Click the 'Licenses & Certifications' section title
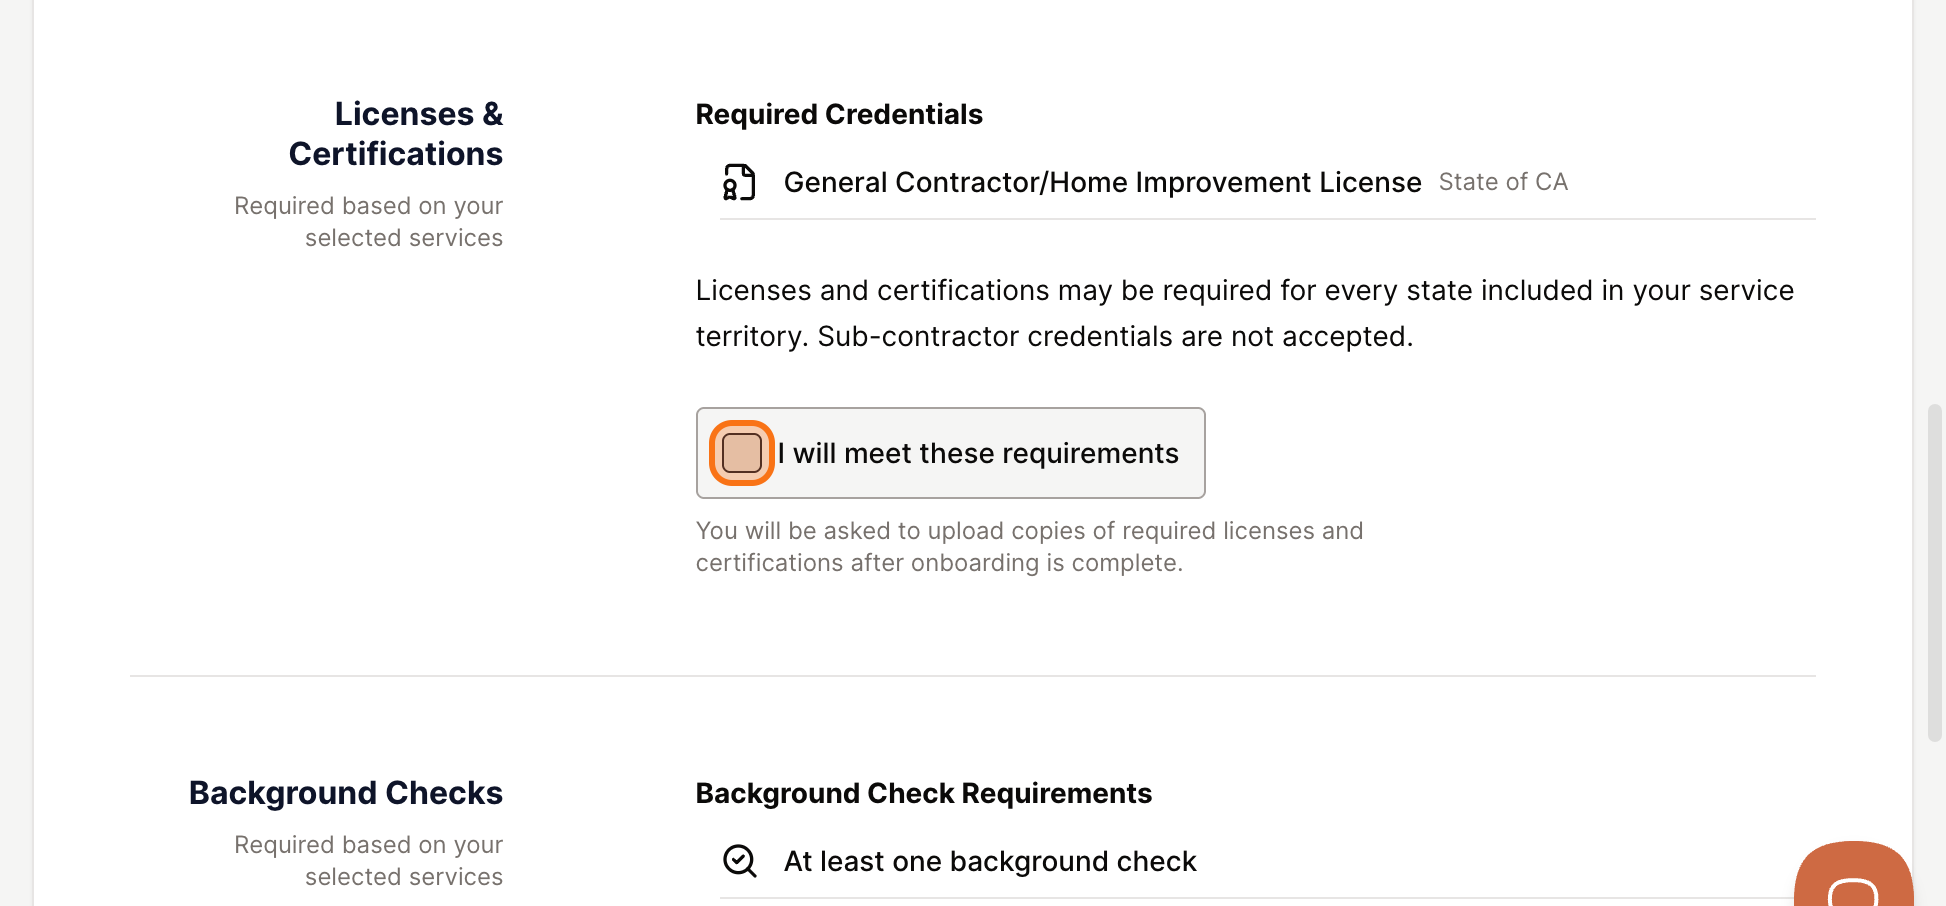 [x=396, y=133]
